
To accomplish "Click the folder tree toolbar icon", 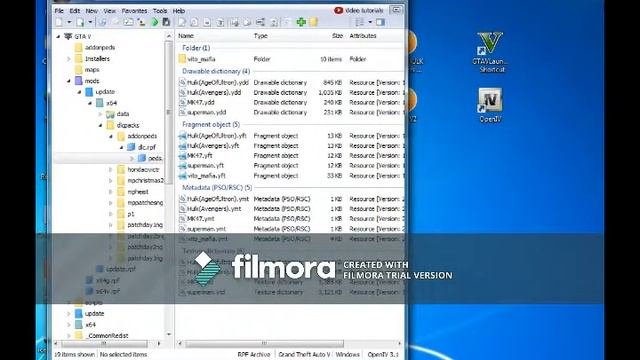I will [141, 22].
